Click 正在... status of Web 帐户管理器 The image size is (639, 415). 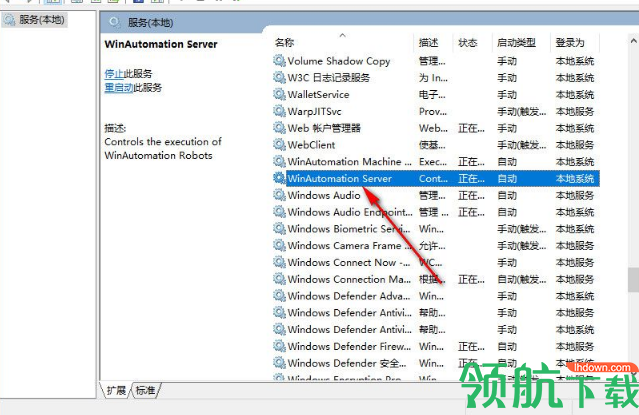point(471,128)
